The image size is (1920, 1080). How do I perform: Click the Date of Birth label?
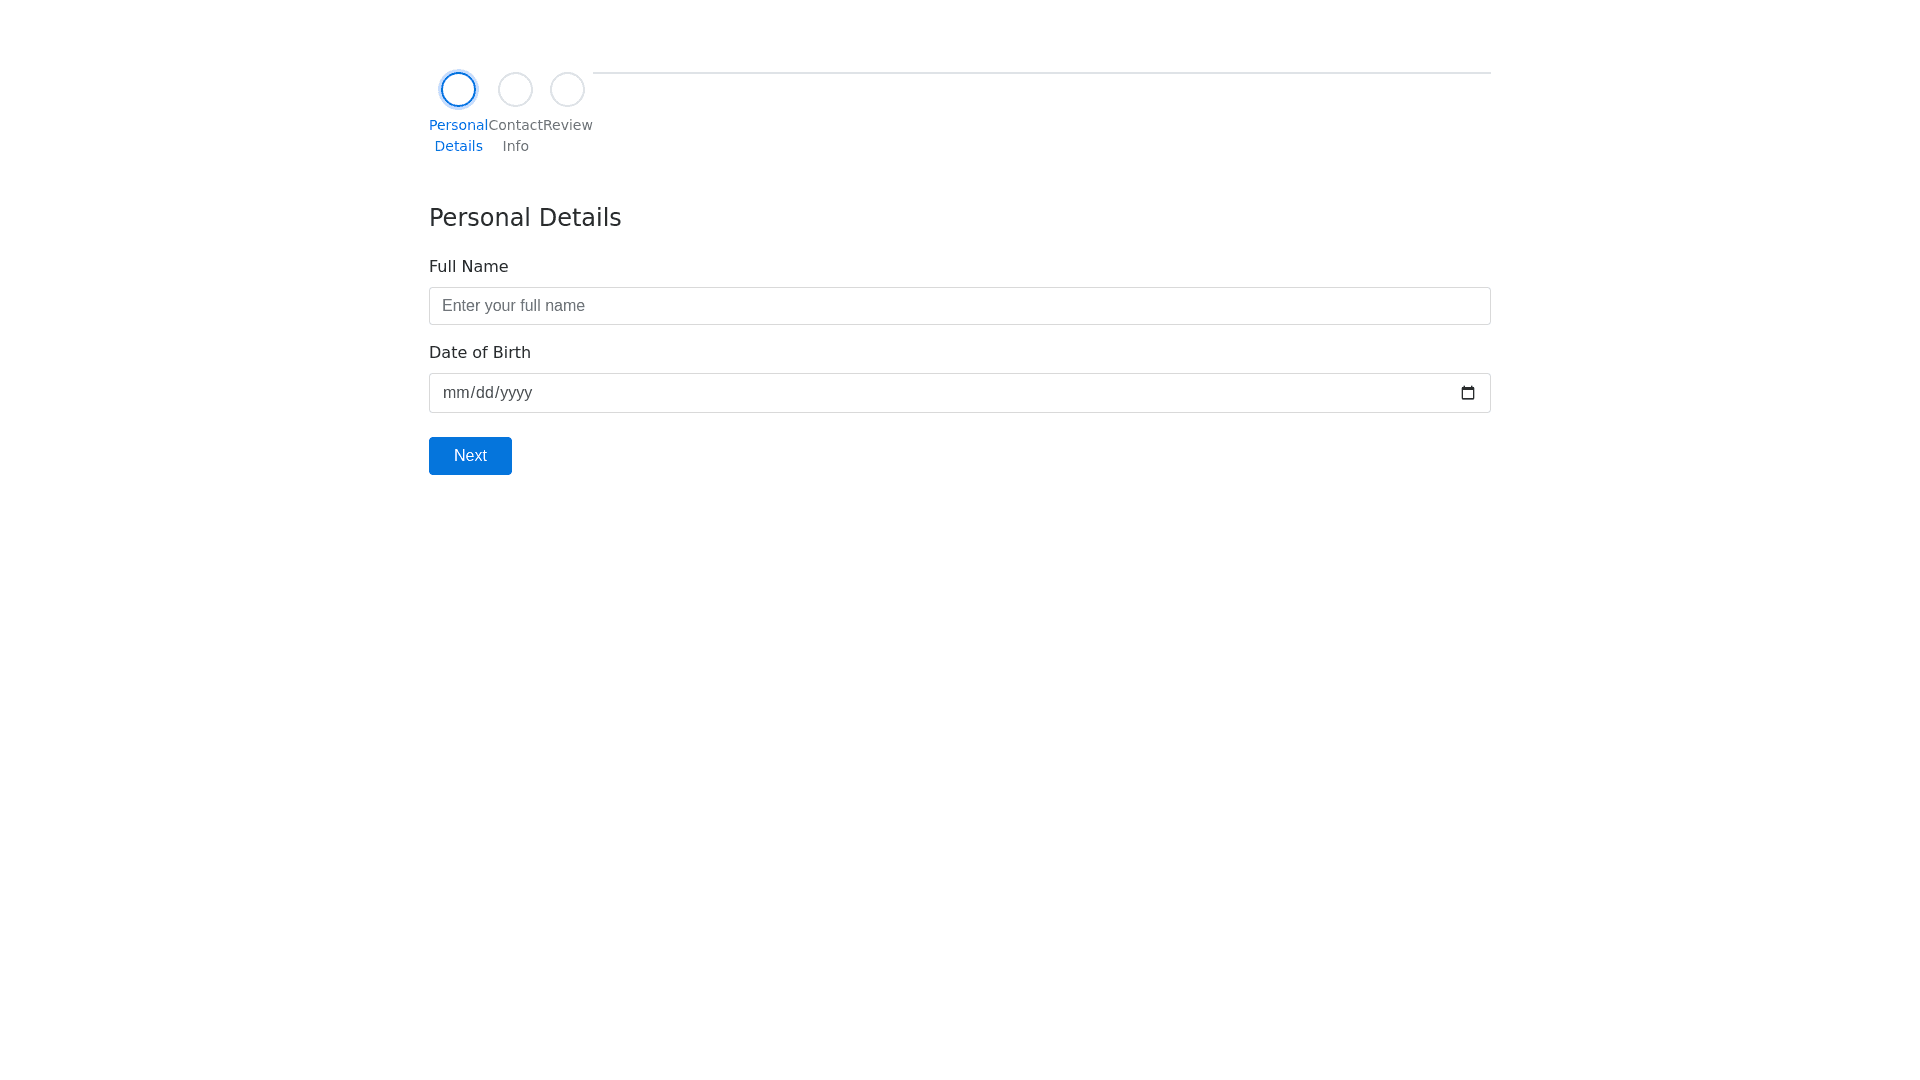[x=479, y=353]
